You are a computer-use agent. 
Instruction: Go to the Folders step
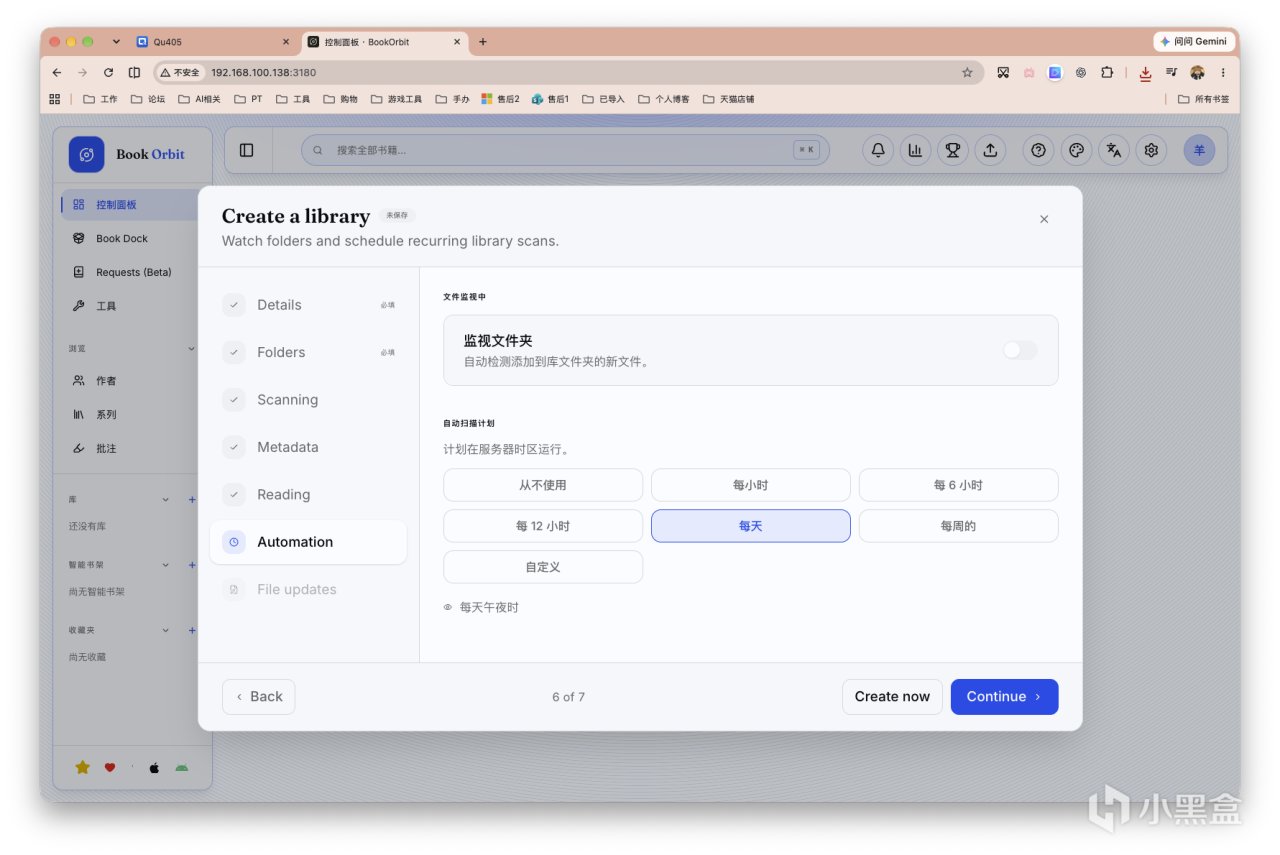(x=308, y=352)
